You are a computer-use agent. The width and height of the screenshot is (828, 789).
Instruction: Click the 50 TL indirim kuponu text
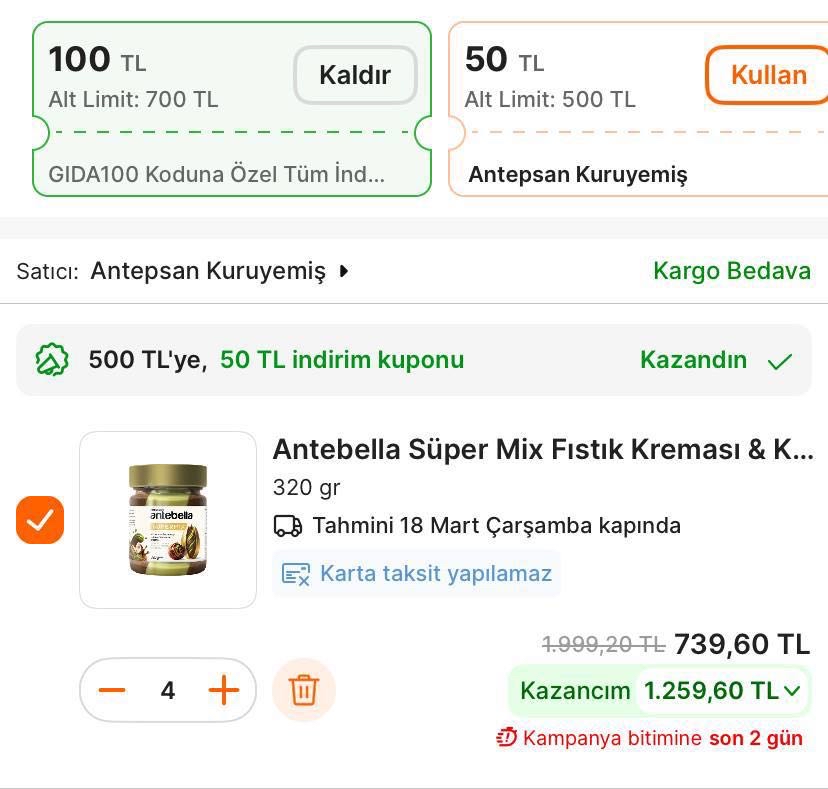coord(342,360)
